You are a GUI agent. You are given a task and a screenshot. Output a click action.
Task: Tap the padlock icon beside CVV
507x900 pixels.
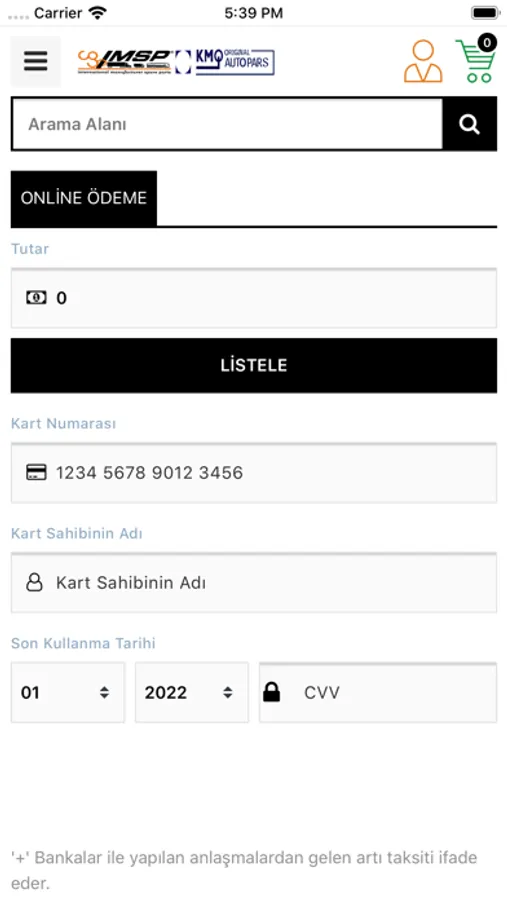[x=272, y=692]
